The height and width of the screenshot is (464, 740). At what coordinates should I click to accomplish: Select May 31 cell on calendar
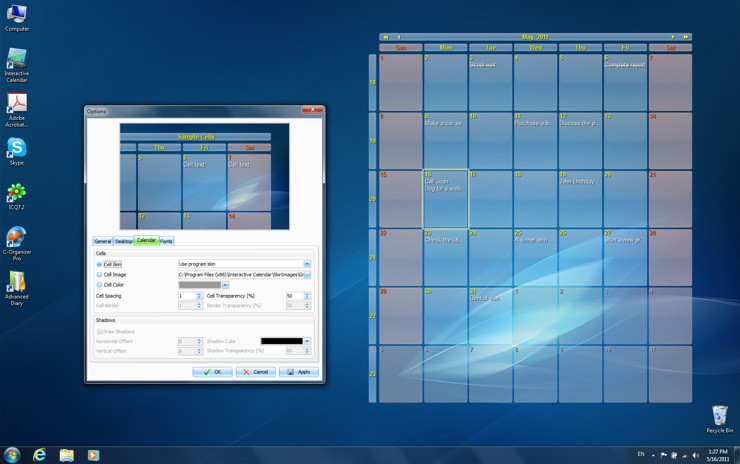coord(490,315)
